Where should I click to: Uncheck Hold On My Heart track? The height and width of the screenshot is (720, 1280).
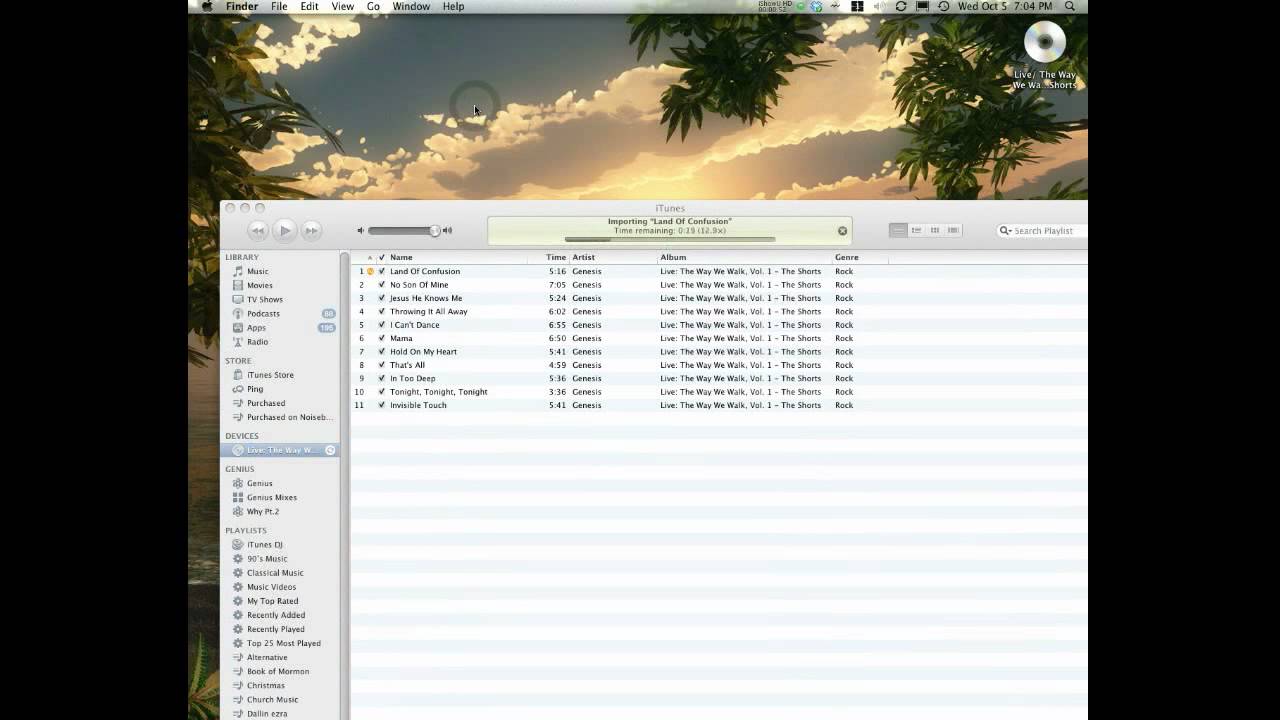coord(382,352)
